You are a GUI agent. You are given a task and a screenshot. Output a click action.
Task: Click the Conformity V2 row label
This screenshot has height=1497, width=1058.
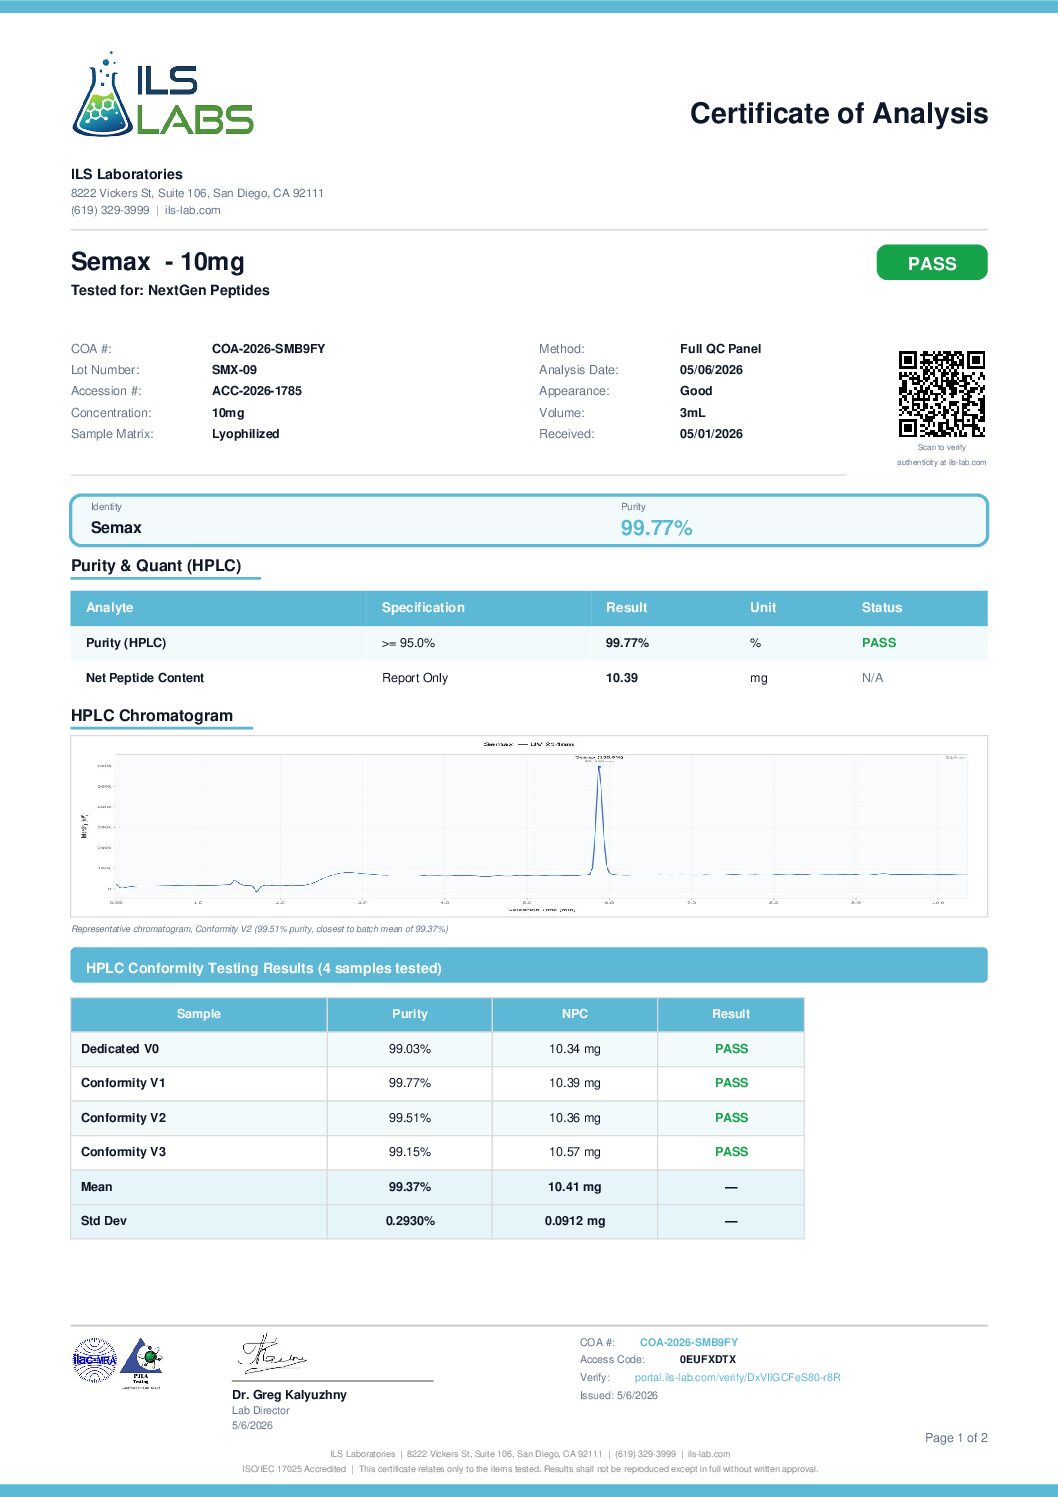(x=123, y=1118)
